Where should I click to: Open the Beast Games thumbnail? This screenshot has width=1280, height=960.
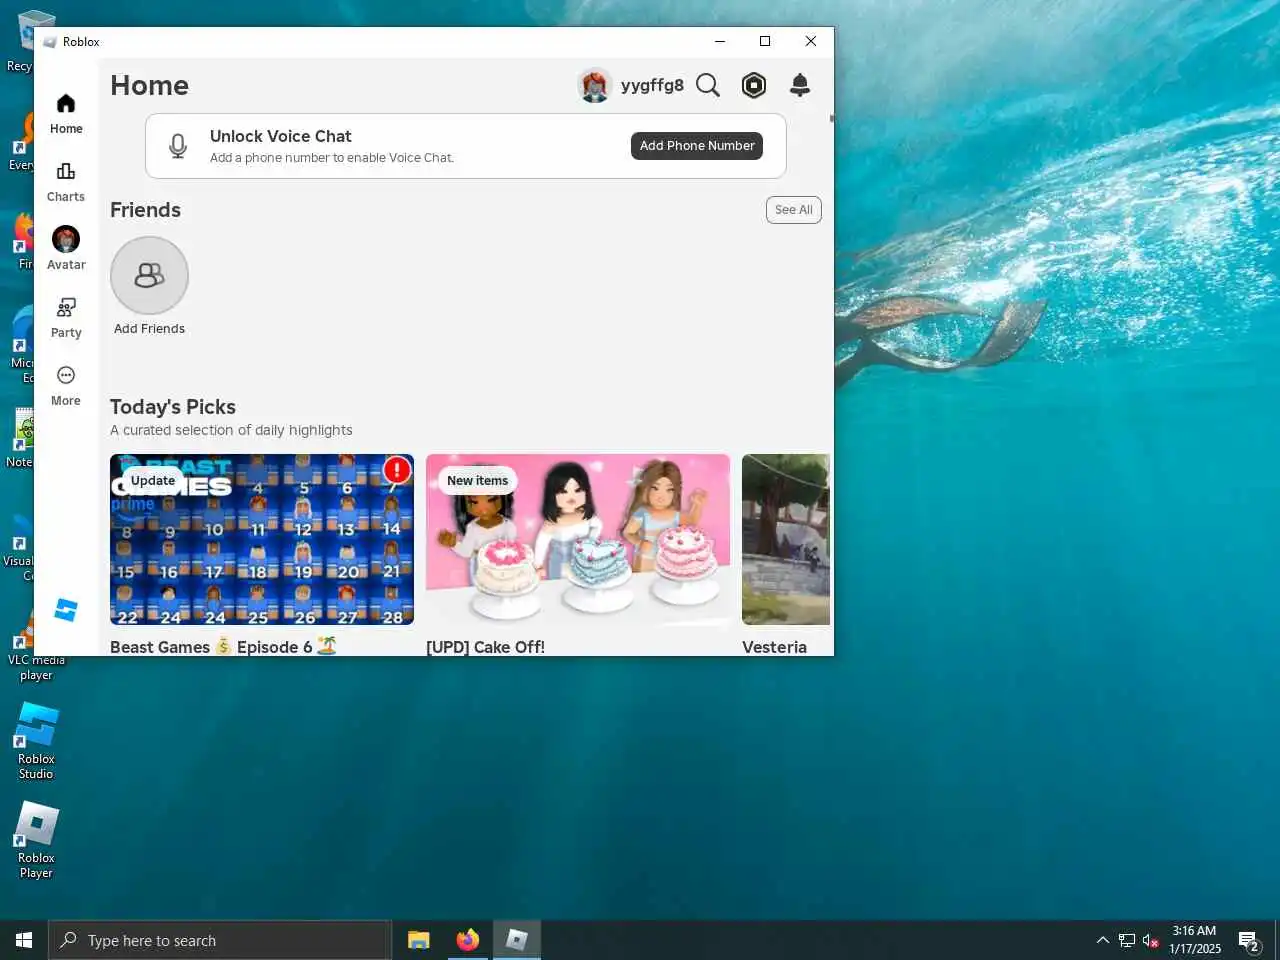(262, 540)
